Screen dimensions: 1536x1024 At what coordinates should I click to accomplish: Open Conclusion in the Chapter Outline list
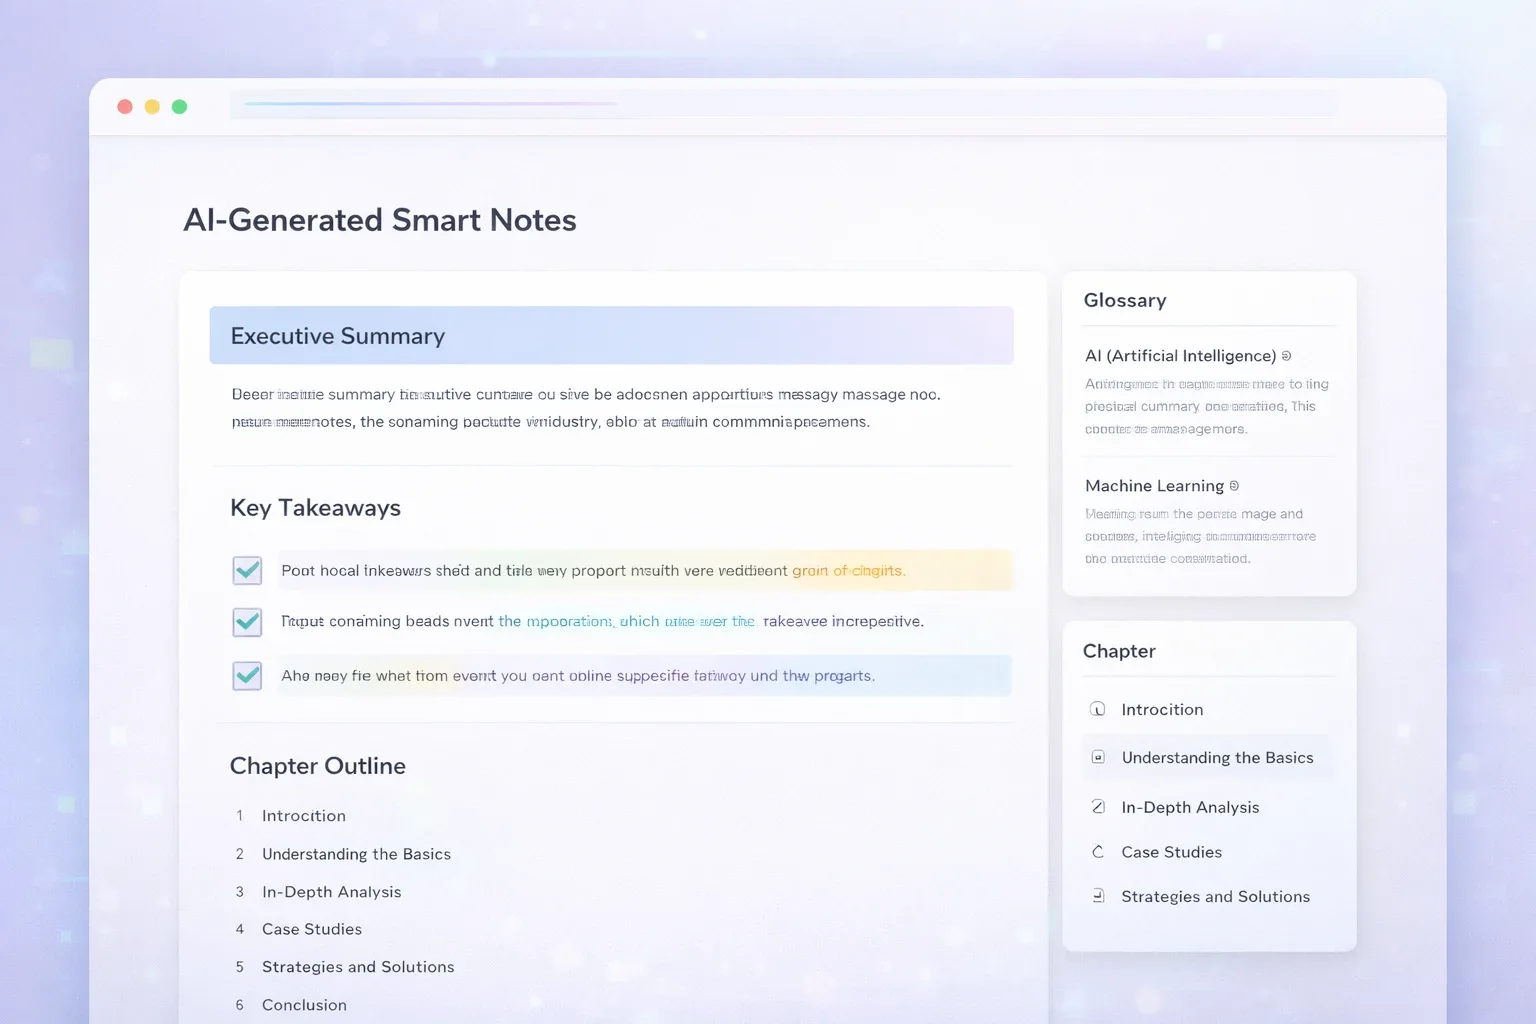pos(304,1005)
